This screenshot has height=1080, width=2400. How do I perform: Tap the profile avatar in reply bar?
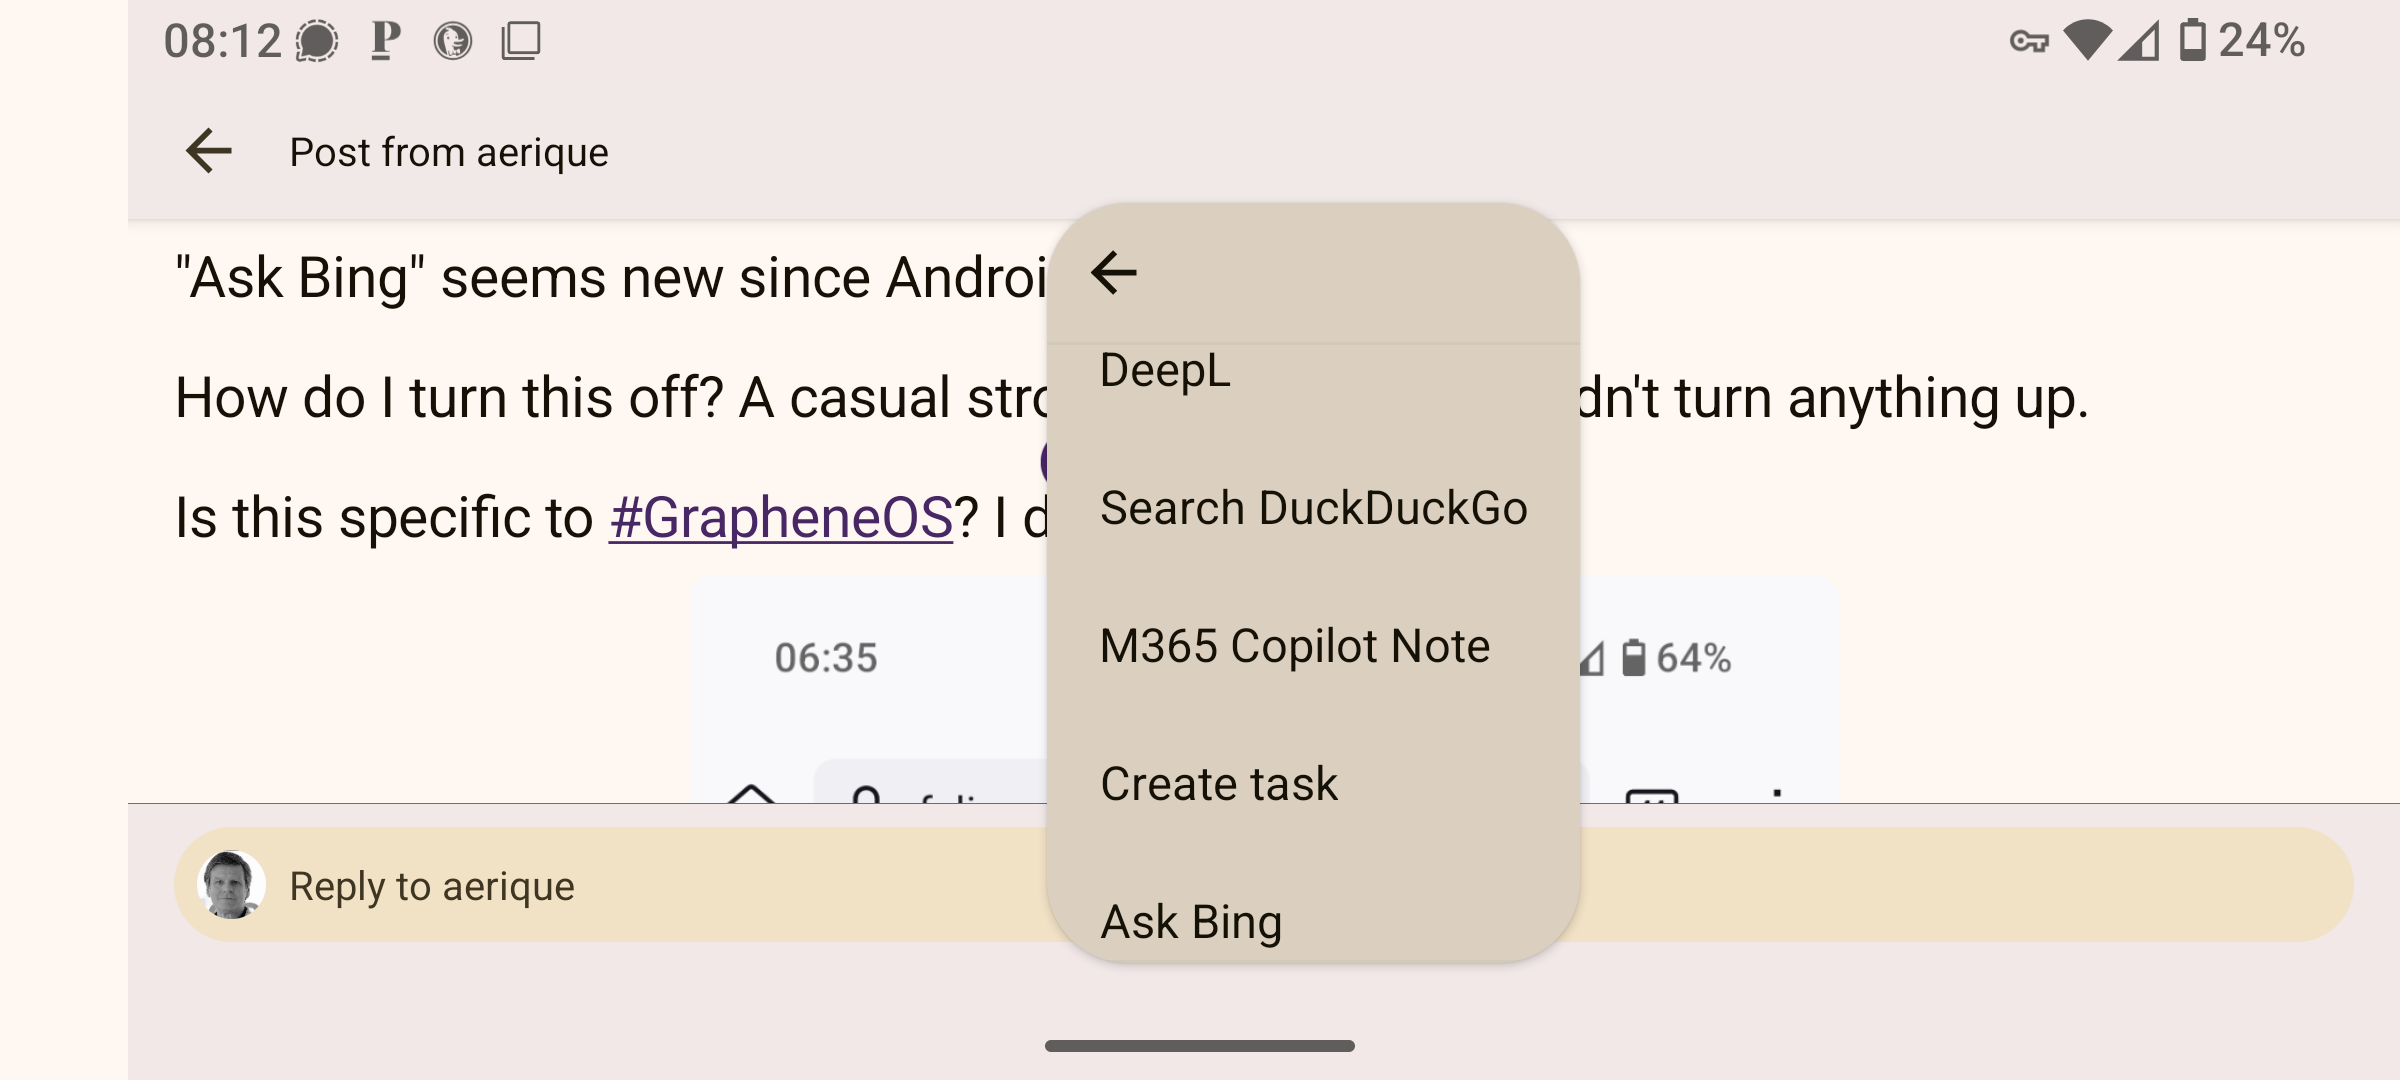pyautogui.click(x=232, y=885)
